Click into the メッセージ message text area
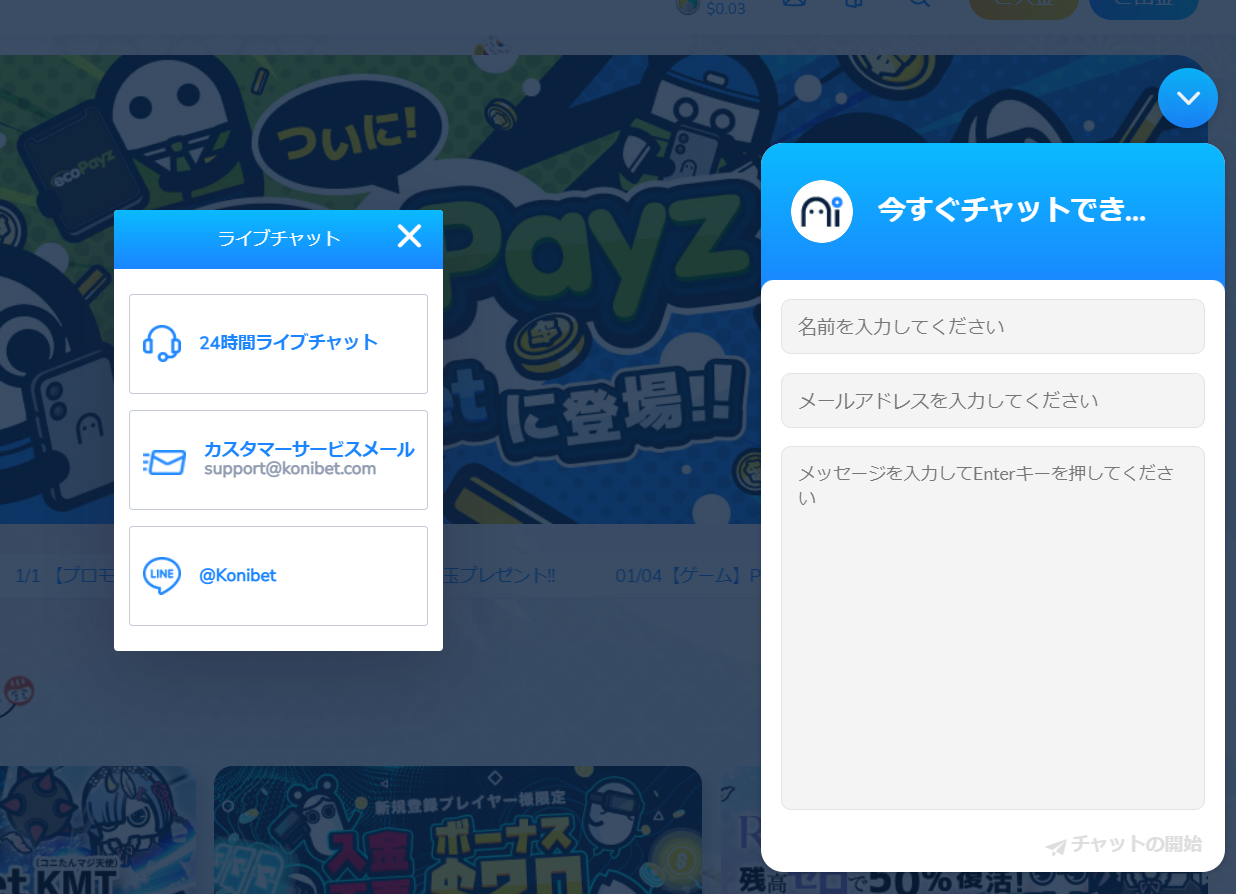This screenshot has height=894, width=1236. (x=992, y=628)
